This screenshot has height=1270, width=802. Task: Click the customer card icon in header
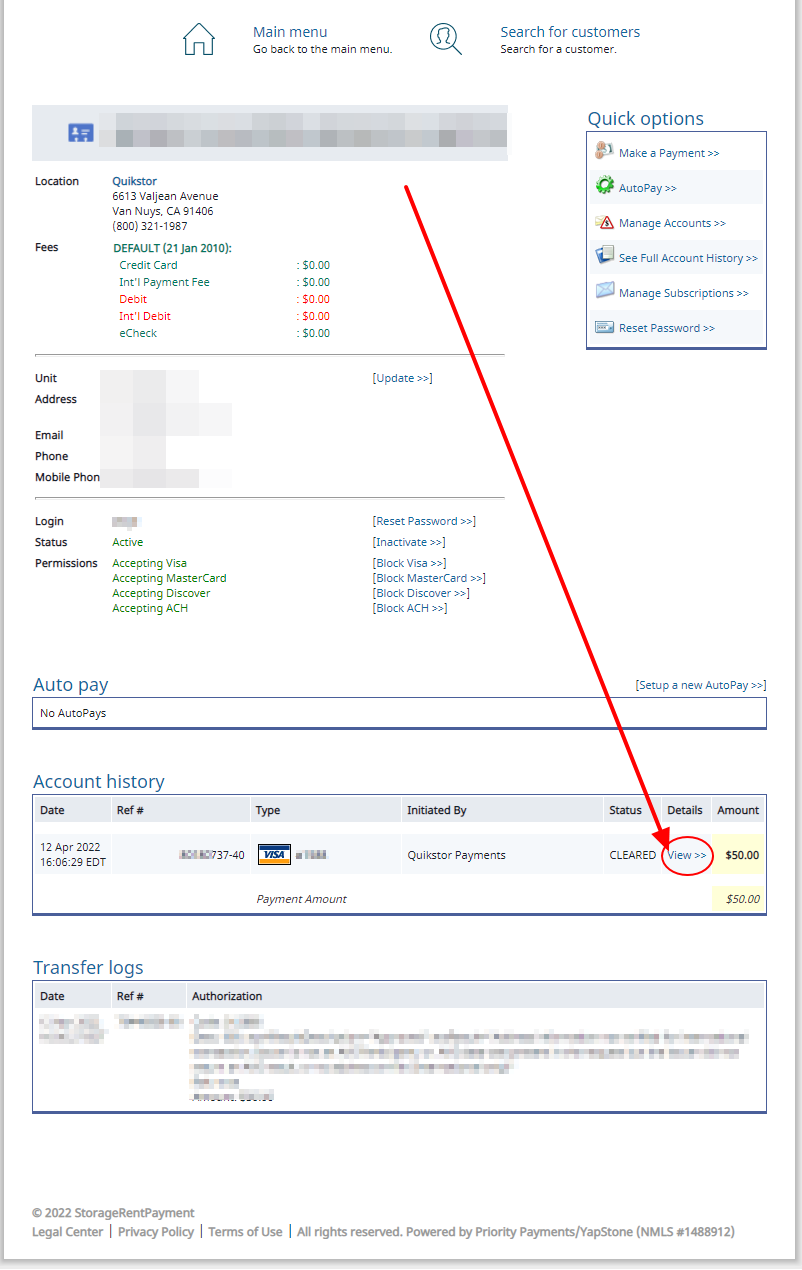pyautogui.click(x=81, y=132)
